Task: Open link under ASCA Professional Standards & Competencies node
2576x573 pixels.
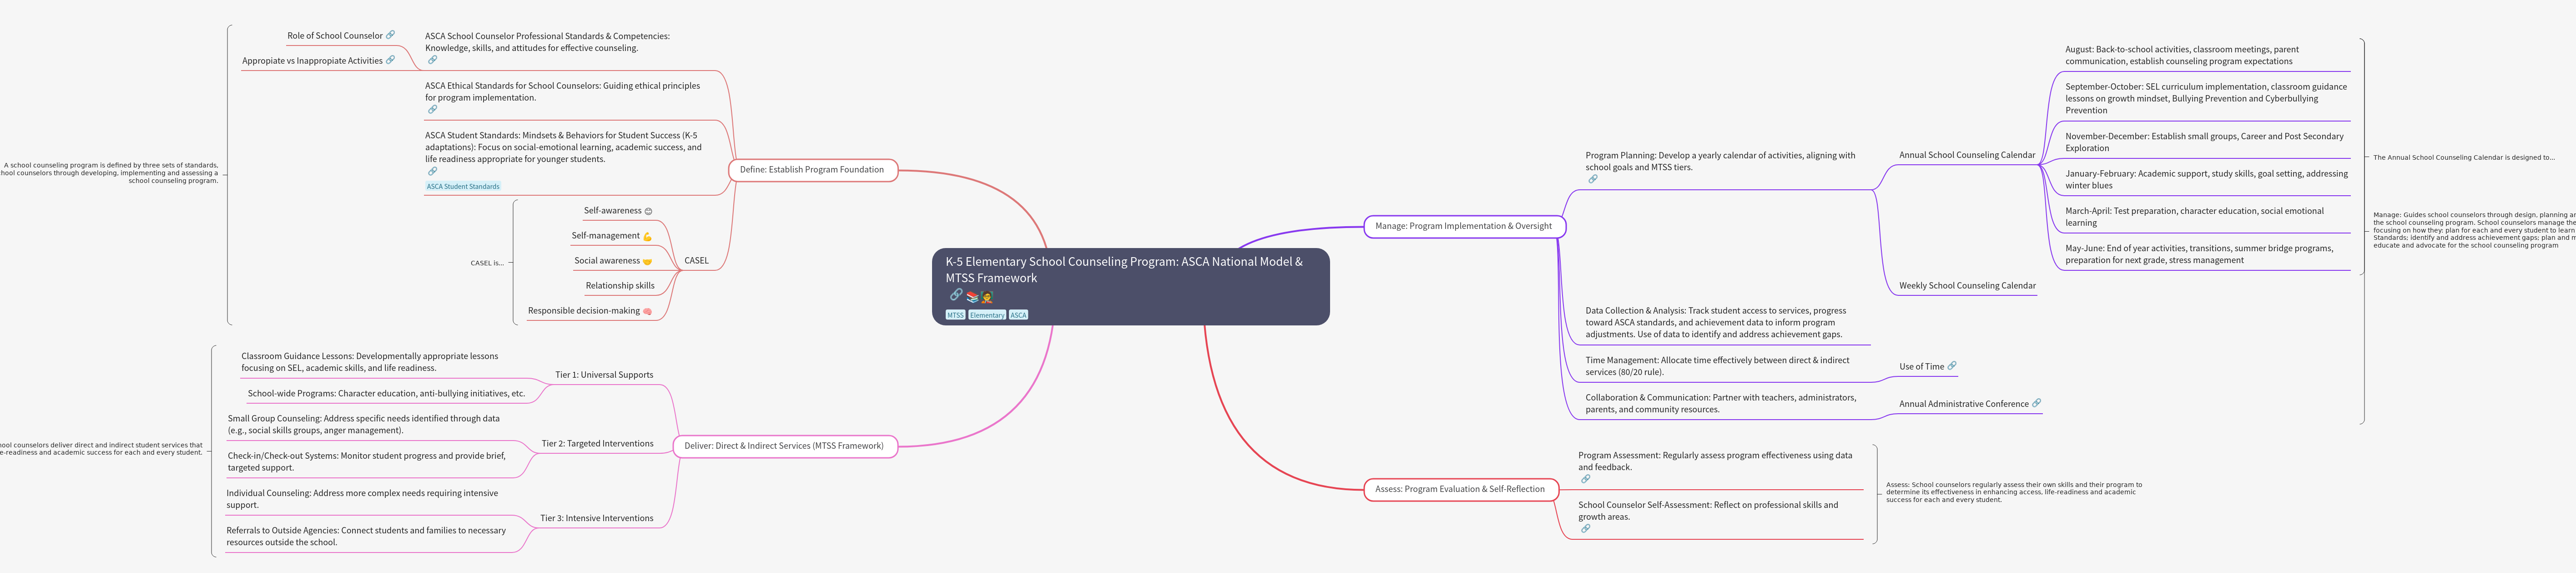Action: (432, 60)
